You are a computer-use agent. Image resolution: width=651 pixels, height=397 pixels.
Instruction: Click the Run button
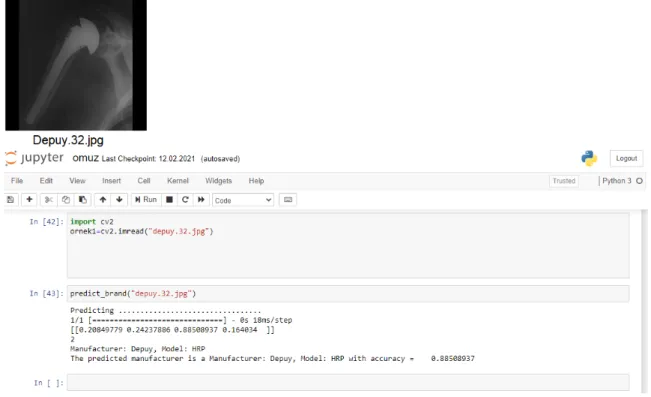click(146, 200)
